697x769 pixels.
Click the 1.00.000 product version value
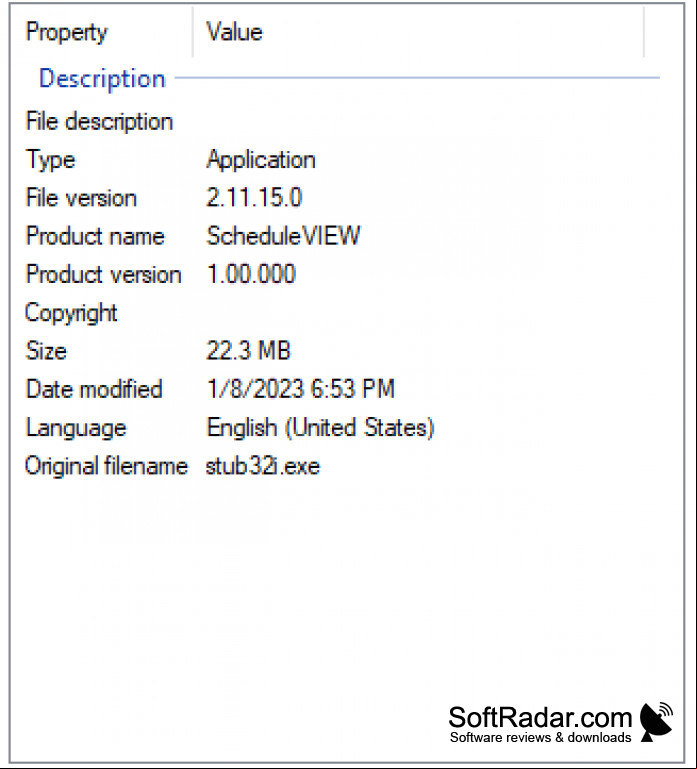(x=251, y=274)
